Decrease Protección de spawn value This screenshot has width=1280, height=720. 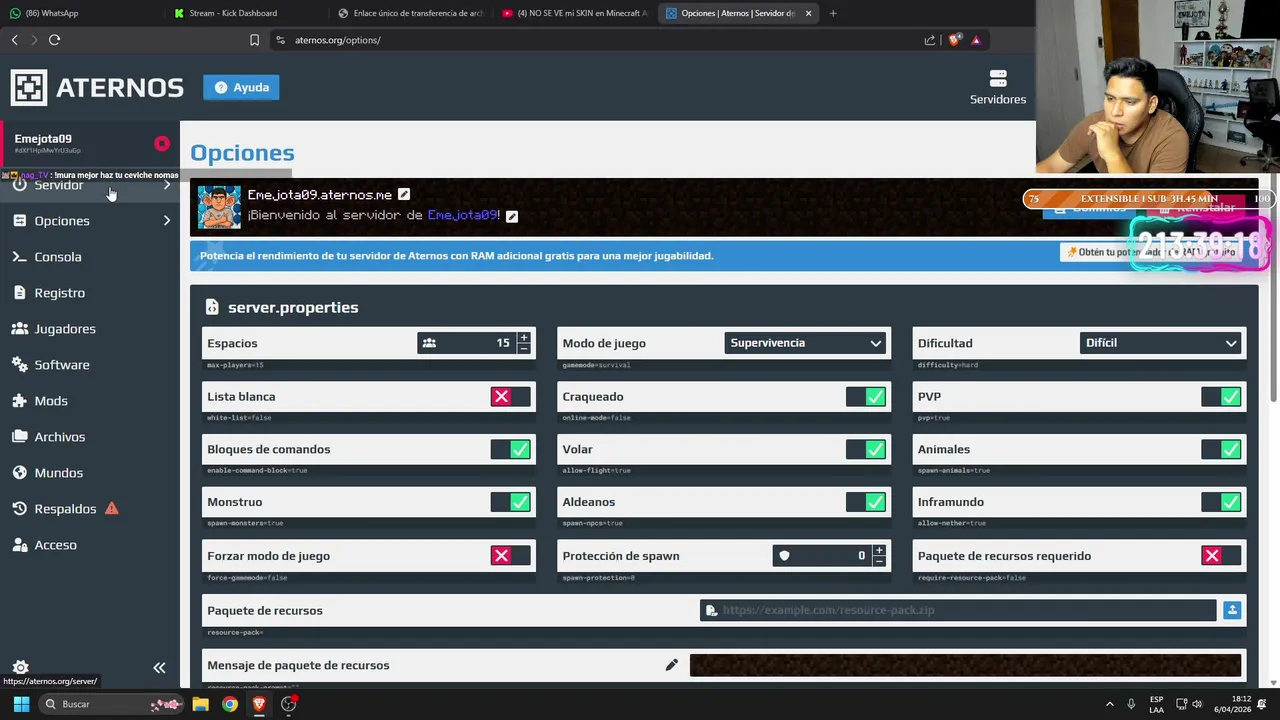[879, 562]
